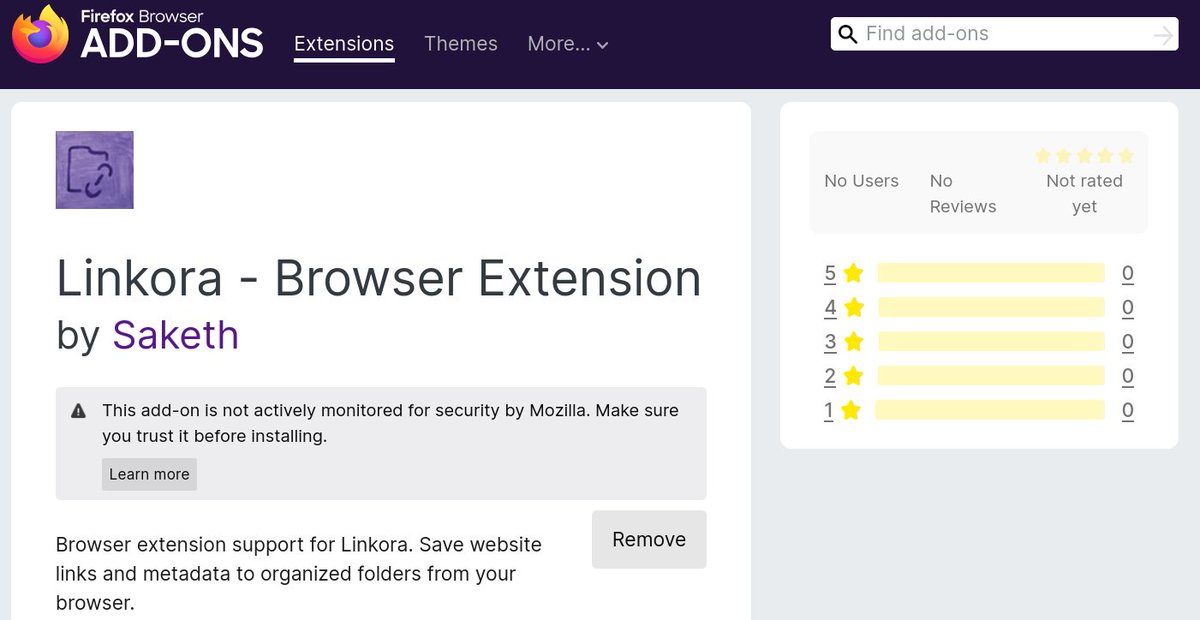The height and width of the screenshot is (620, 1200).
Task: Click the 1-star rating bar
Action: point(990,410)
